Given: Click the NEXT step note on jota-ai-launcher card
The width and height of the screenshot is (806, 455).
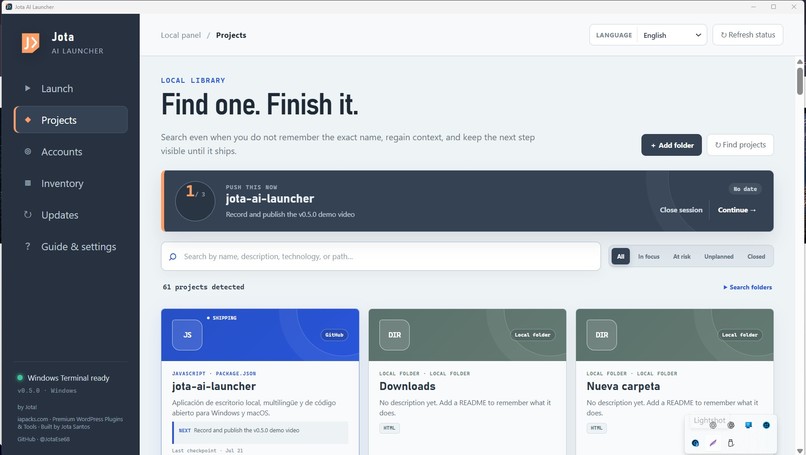Looking at the screenshot, I should [261, 432].
